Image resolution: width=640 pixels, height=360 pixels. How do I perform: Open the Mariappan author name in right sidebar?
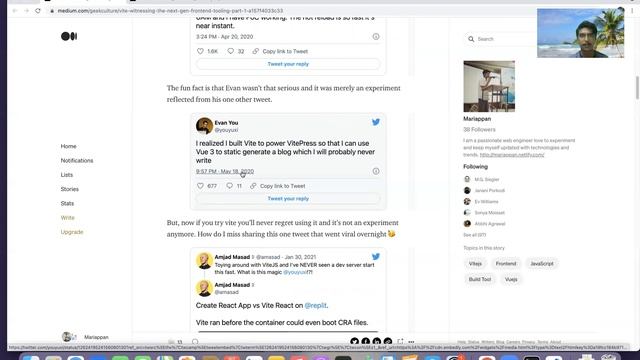477,119
